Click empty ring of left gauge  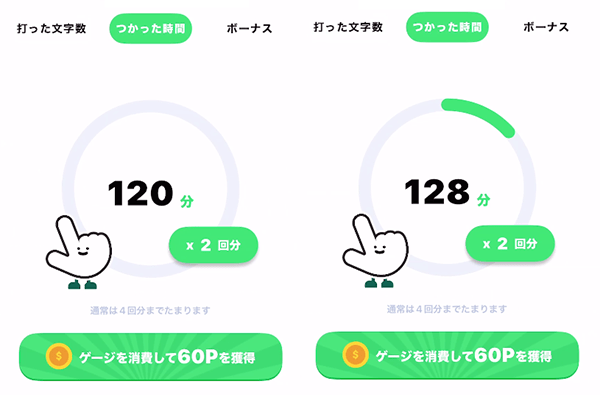tap(150, 106)
